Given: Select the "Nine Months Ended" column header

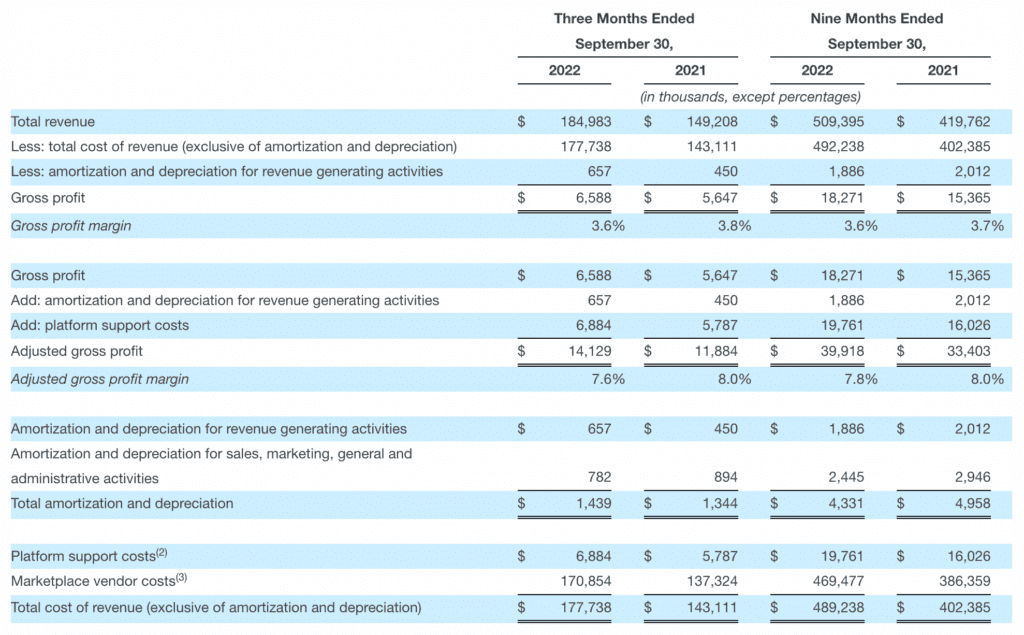Looking at the screenshot, I should (876, 18).
